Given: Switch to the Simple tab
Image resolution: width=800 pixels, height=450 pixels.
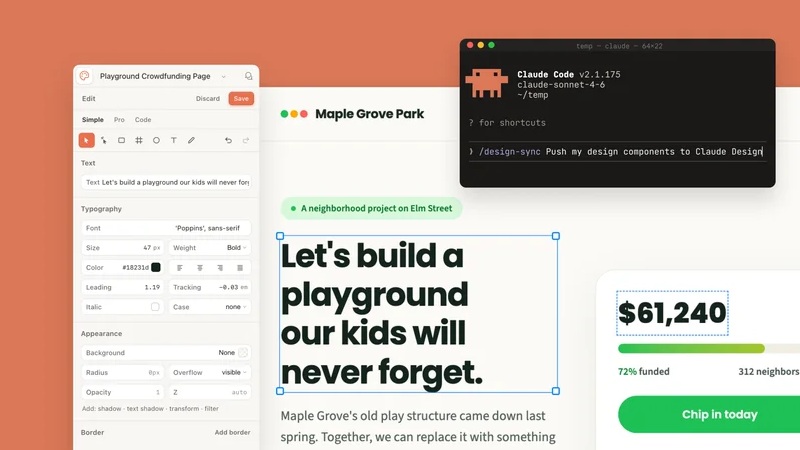Looking at the screenshot, I should (93, 119).
